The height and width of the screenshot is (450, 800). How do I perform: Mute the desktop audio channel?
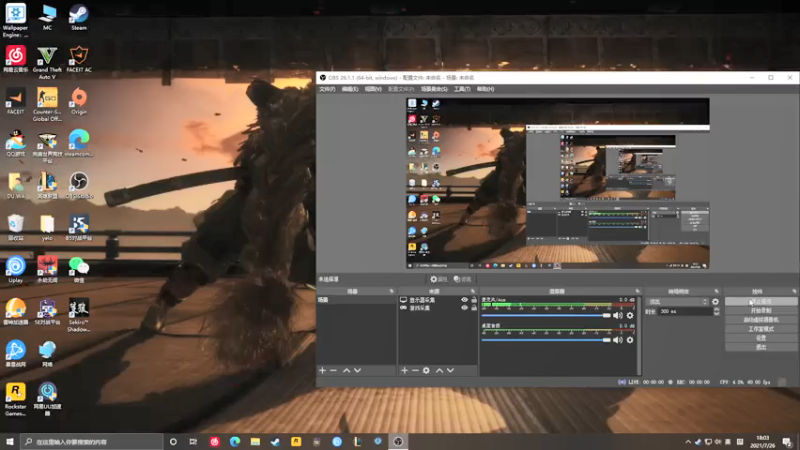click(618, 340)
